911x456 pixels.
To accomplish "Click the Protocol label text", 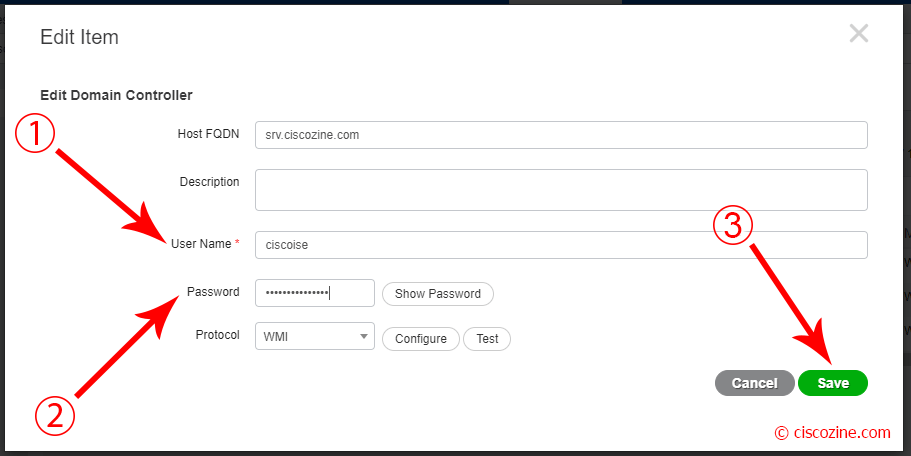I will (217, 335).
